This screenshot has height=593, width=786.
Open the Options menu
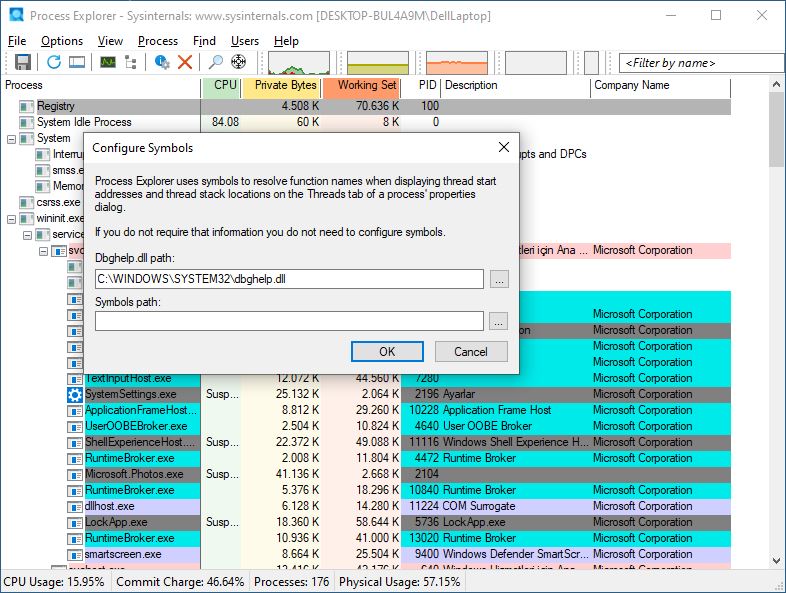(62, 41)
